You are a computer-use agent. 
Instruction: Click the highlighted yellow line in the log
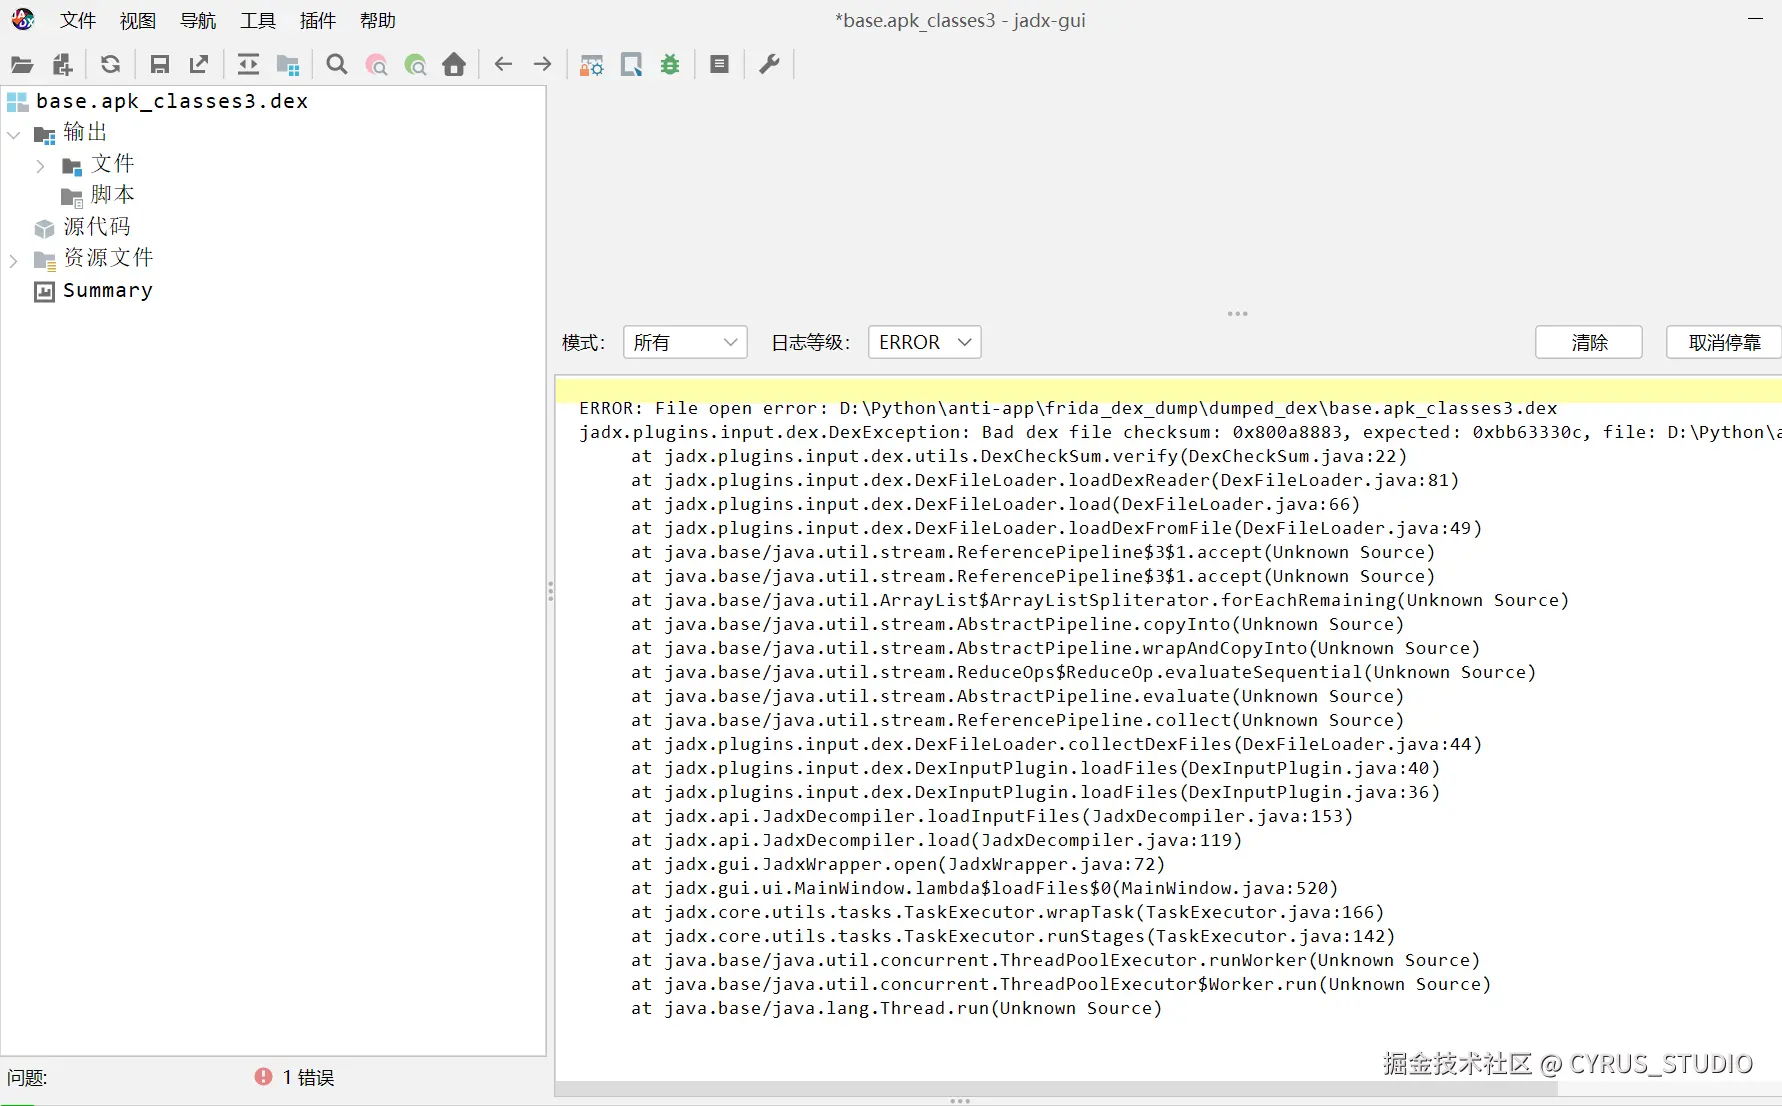click(1168, 390)
